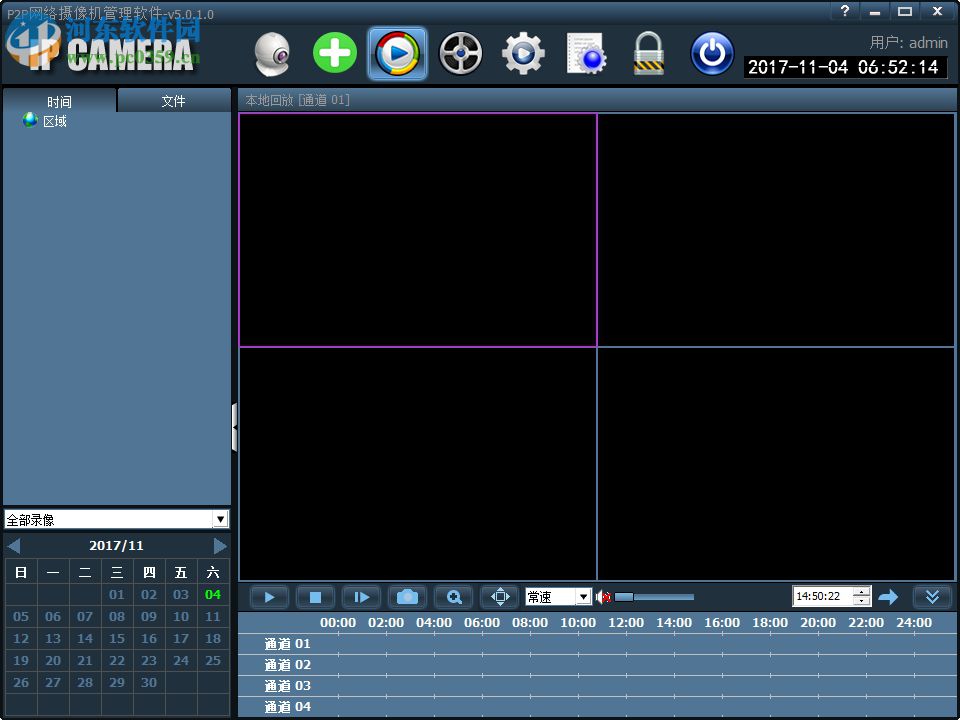Screen dimensions: 960x720
Task: Switch to the 时间 tab
Action: coord(59,101)
